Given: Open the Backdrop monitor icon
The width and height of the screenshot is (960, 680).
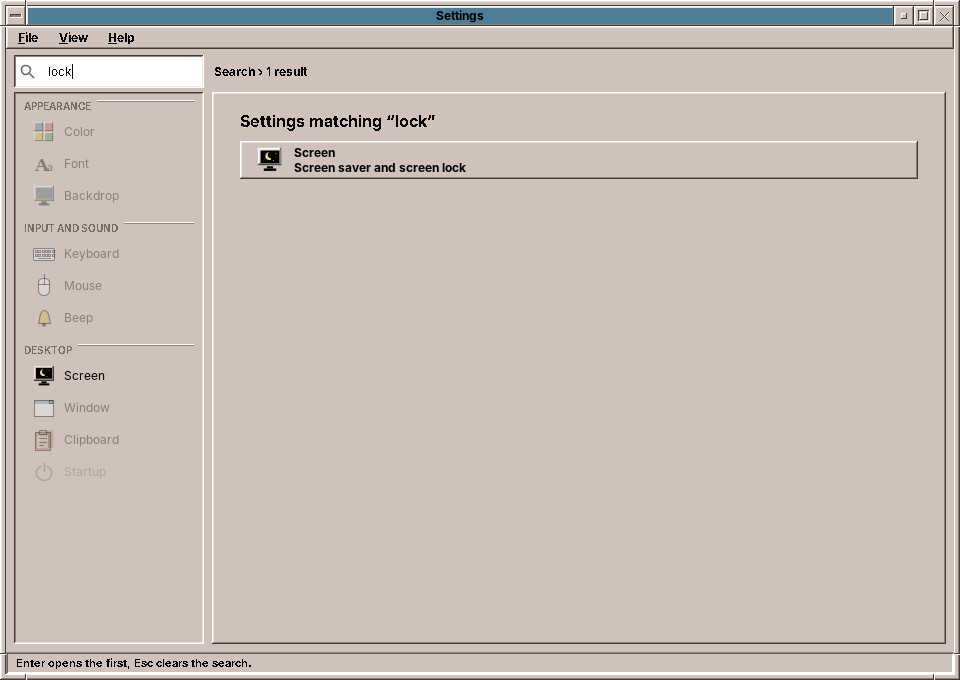Looking at the screenshot, I should (43, 196).
